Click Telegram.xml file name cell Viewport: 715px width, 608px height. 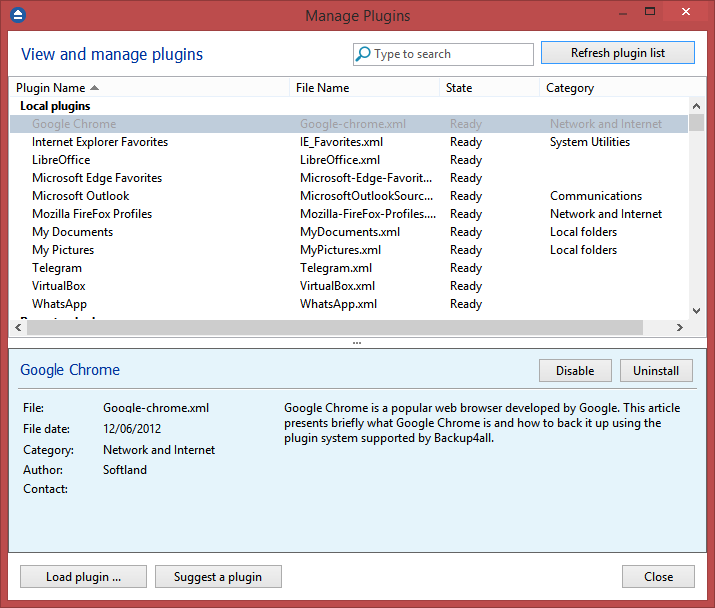point(336,268)
